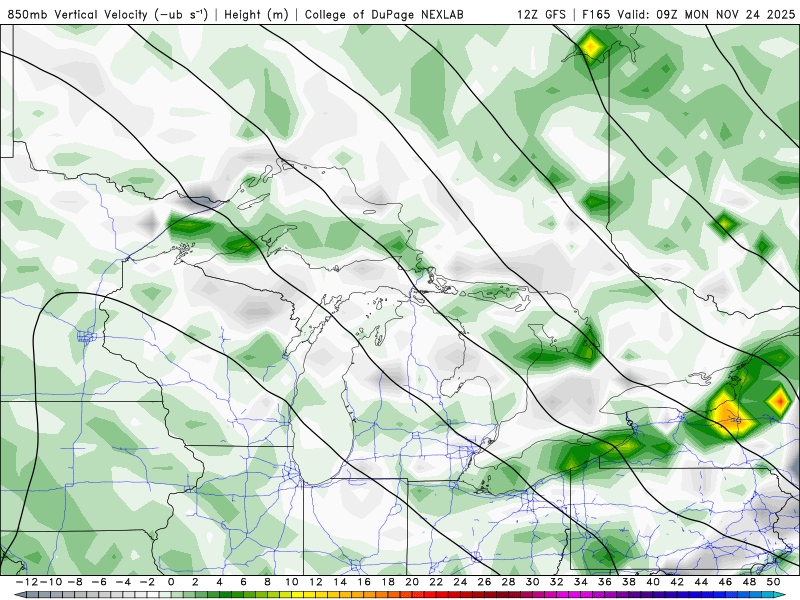The height and width of the screenshot is (600, 800).
Task: Click the '44' value on color scale
Action: [701, 582]
